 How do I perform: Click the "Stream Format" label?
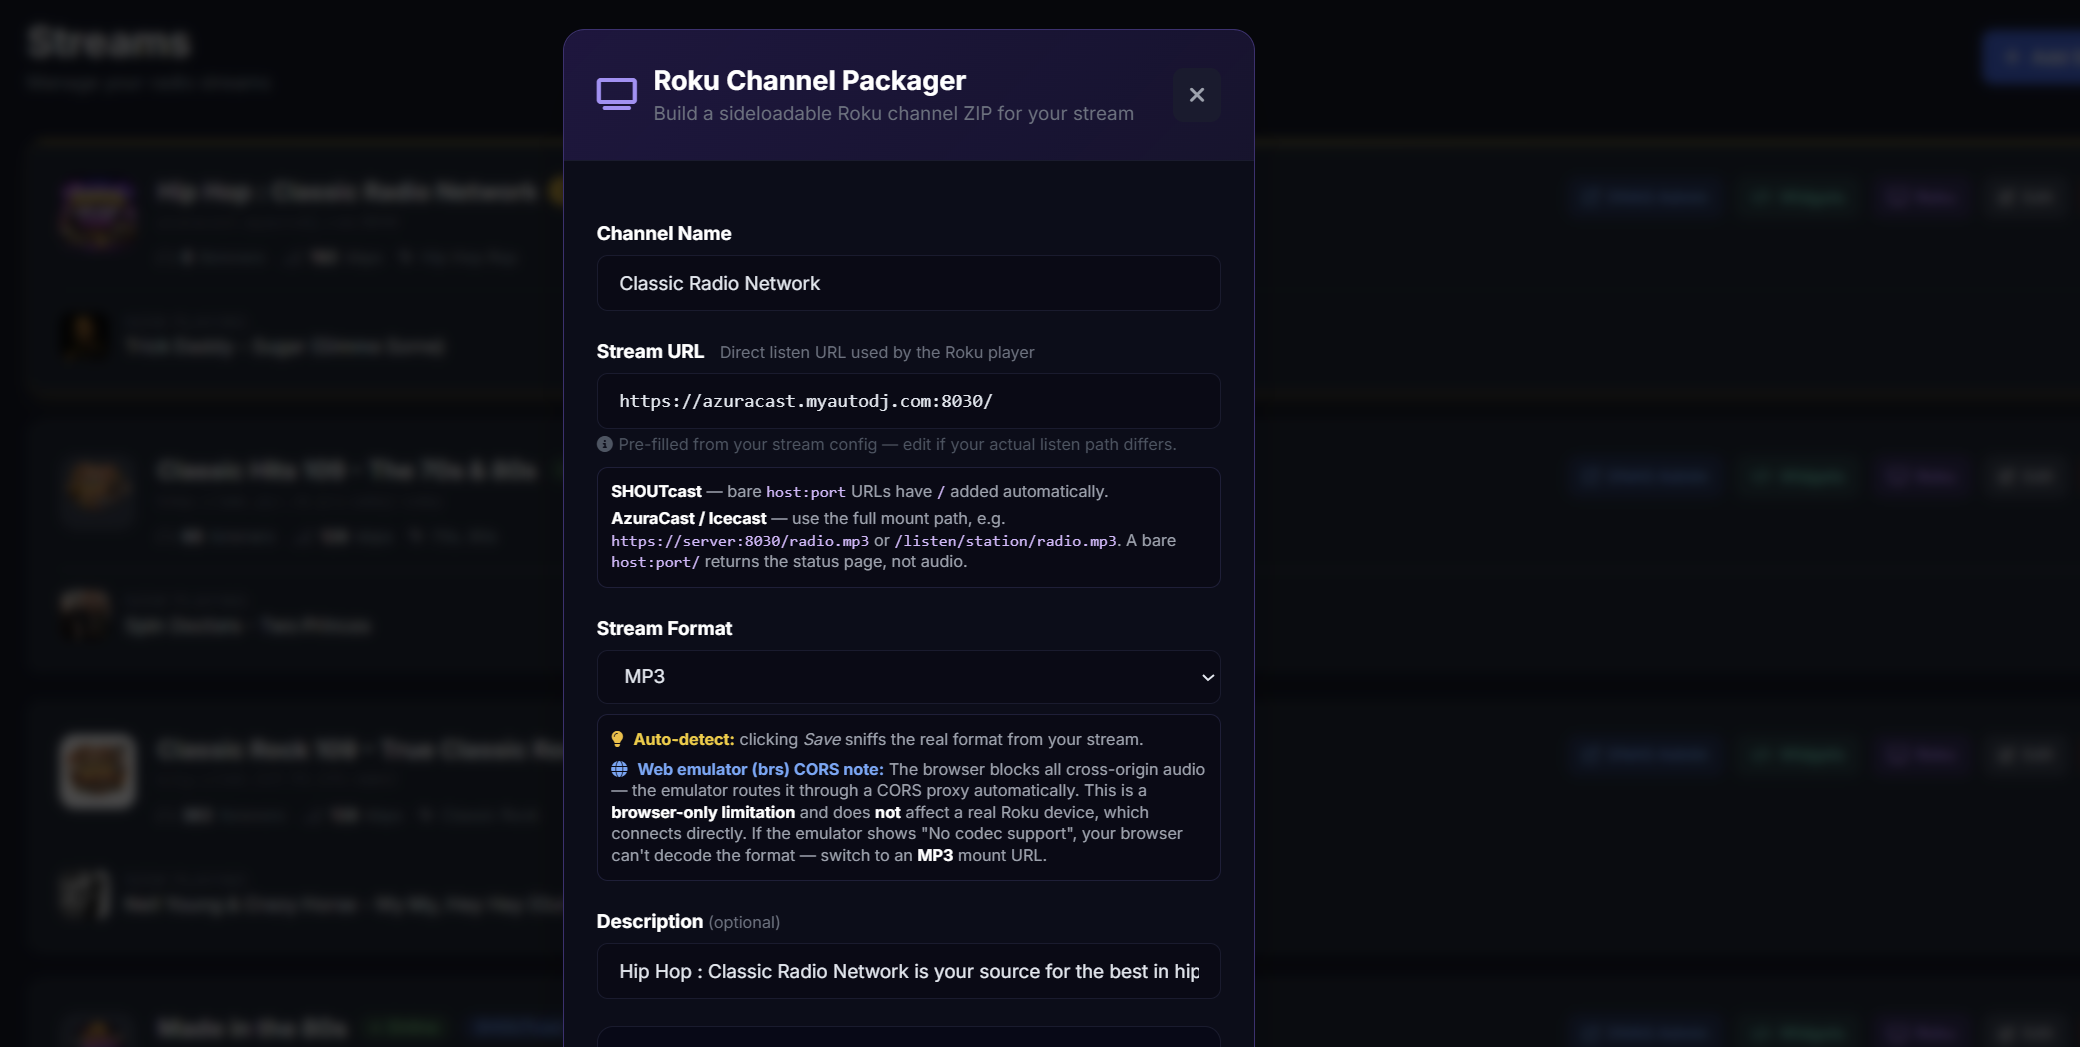664,629
